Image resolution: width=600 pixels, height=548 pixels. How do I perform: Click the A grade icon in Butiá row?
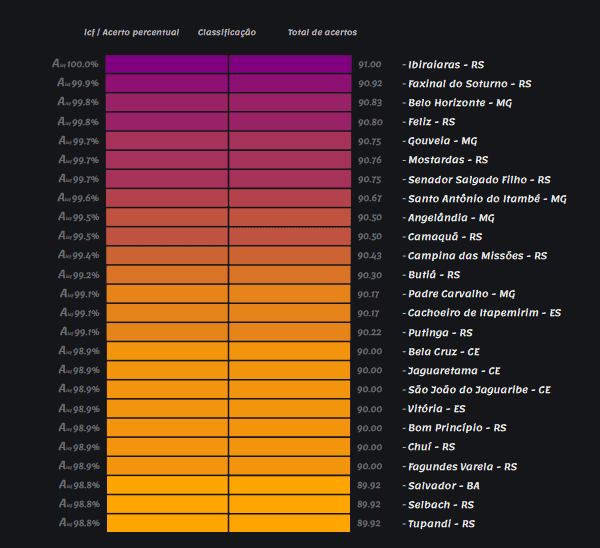coord(63,275)
